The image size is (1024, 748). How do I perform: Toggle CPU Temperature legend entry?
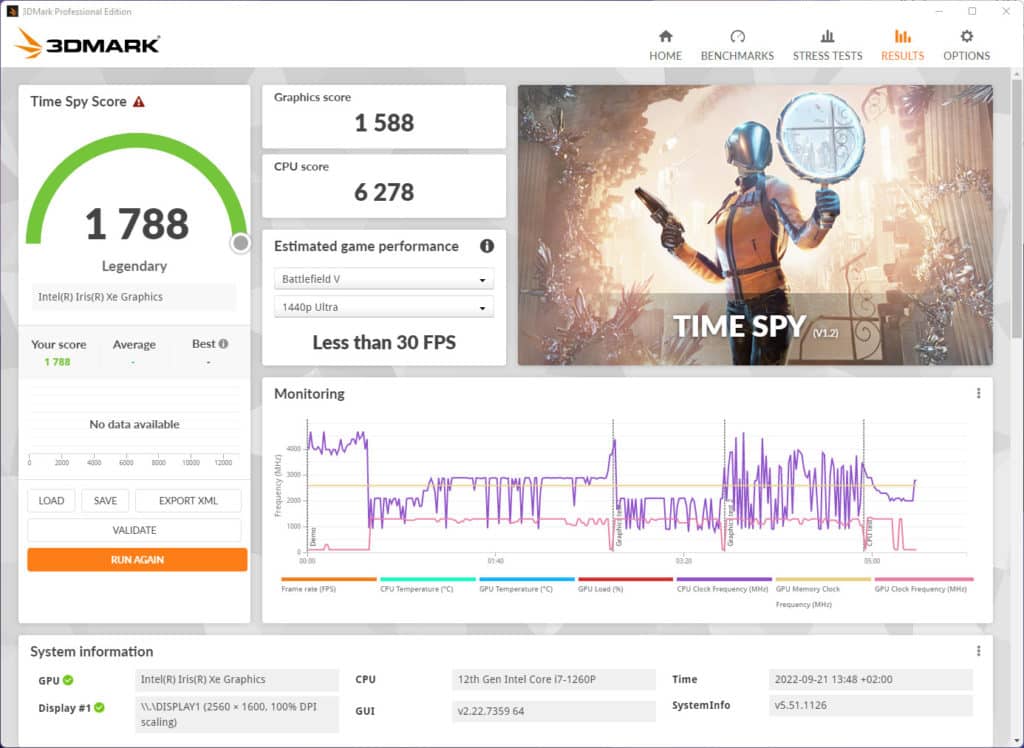tap(428, 585)
